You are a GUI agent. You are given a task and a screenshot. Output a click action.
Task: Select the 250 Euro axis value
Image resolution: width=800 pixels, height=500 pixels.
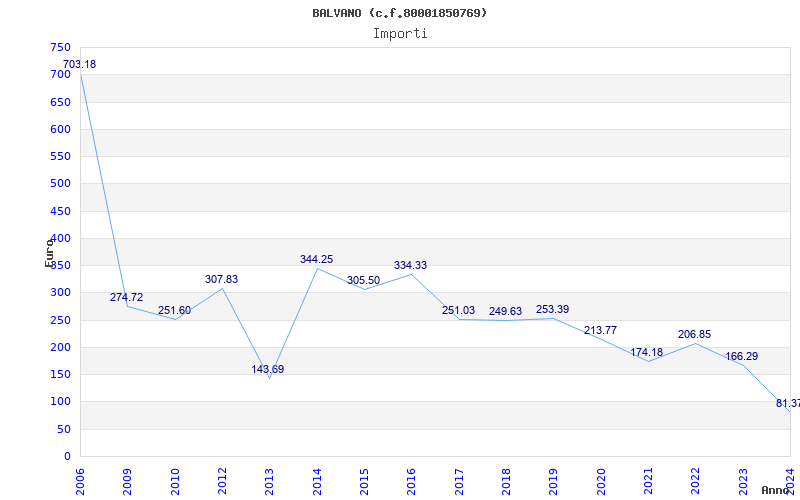(60, 320)
